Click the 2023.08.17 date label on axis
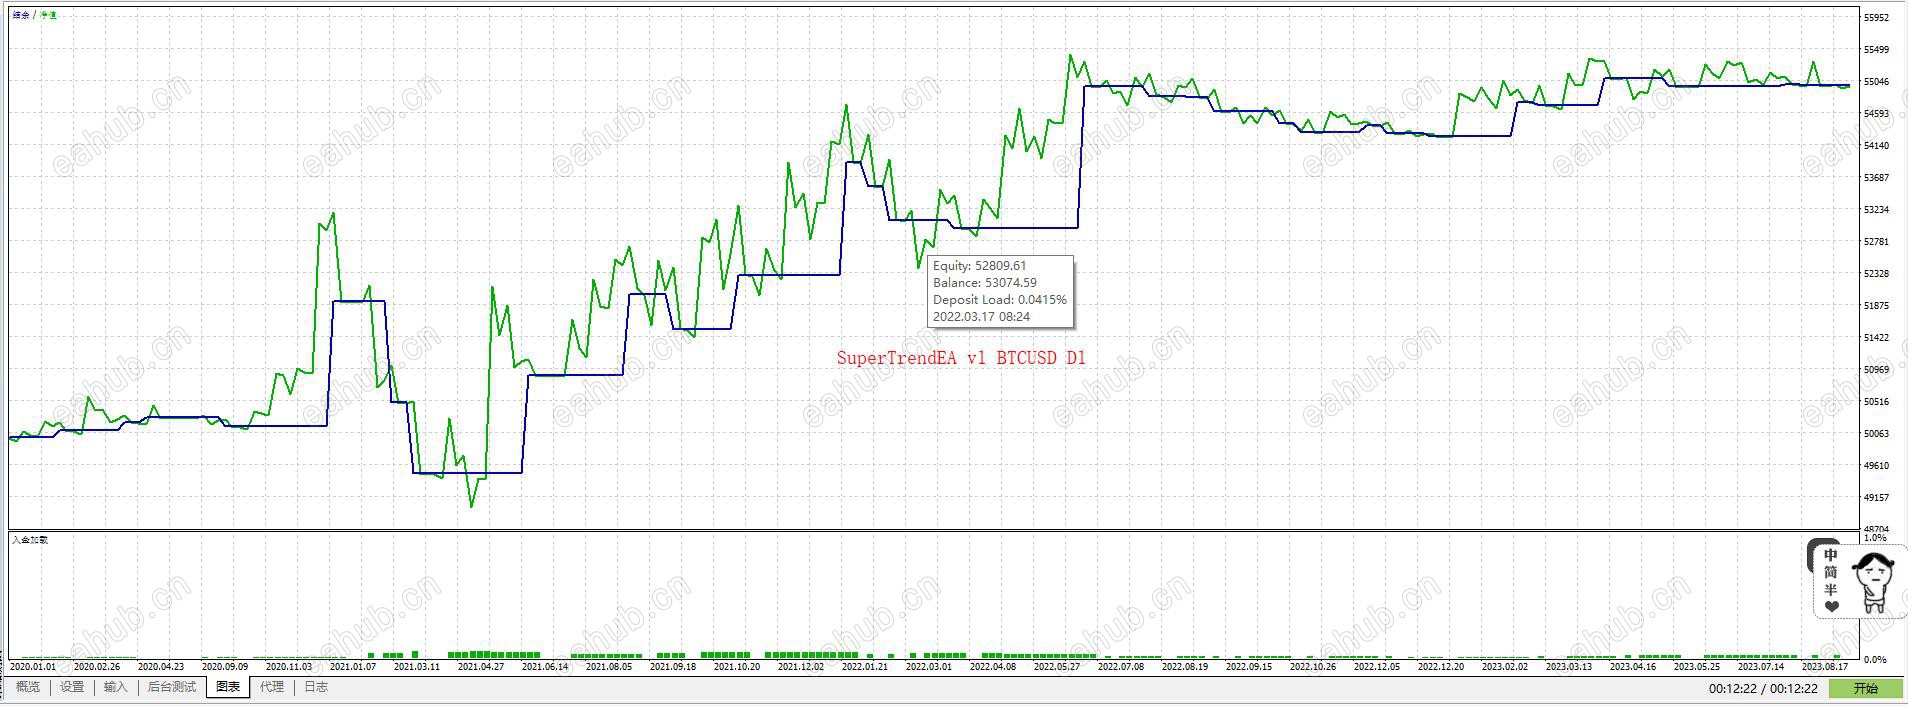Viewport: 1908px width, 706px height. click(x=1825, y=666)
